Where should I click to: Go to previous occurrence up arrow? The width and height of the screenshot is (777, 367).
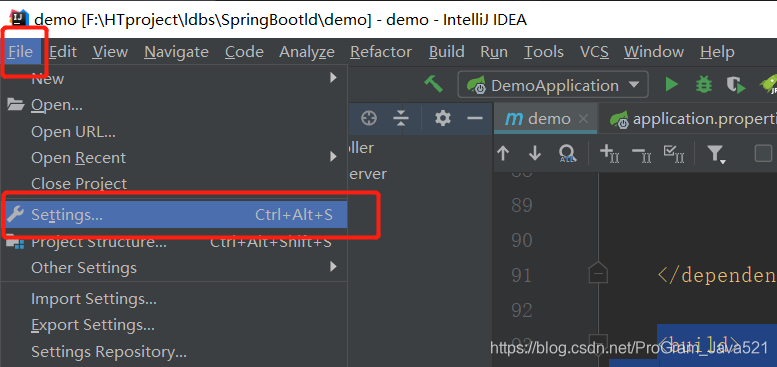(503, 154)
